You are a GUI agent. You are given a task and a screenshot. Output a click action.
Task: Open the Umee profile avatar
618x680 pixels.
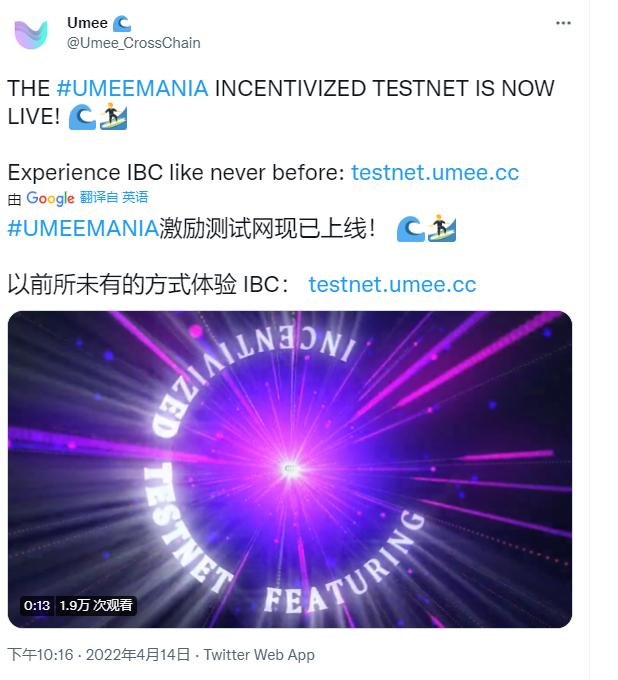pyautogui.click(x=31, y=34)
